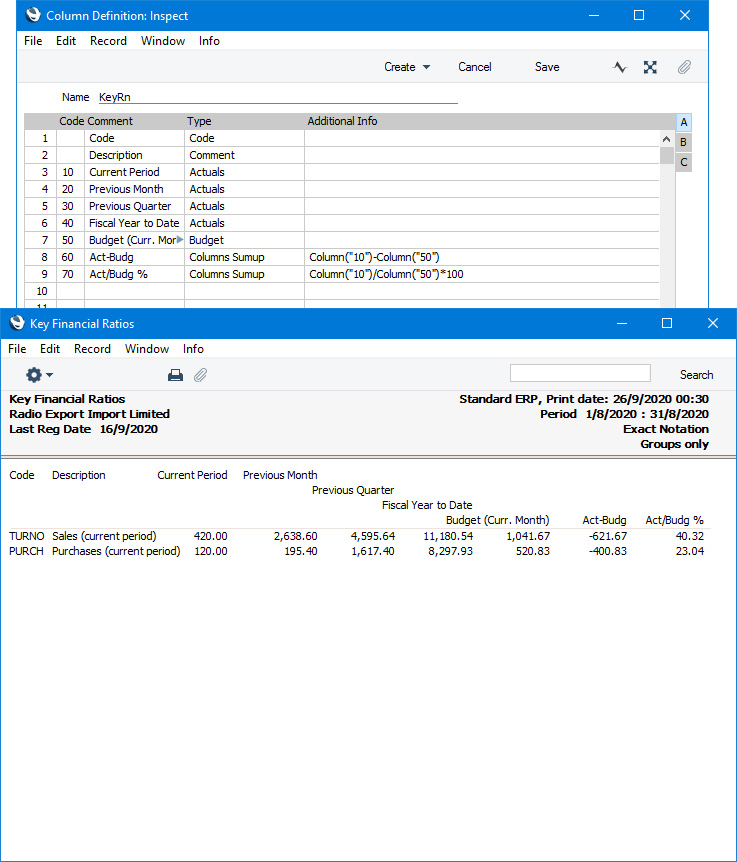Click the app logo in Key Financial Ratios title bar
The width and height of the screenshot is (737, 862).
point(17,323)
